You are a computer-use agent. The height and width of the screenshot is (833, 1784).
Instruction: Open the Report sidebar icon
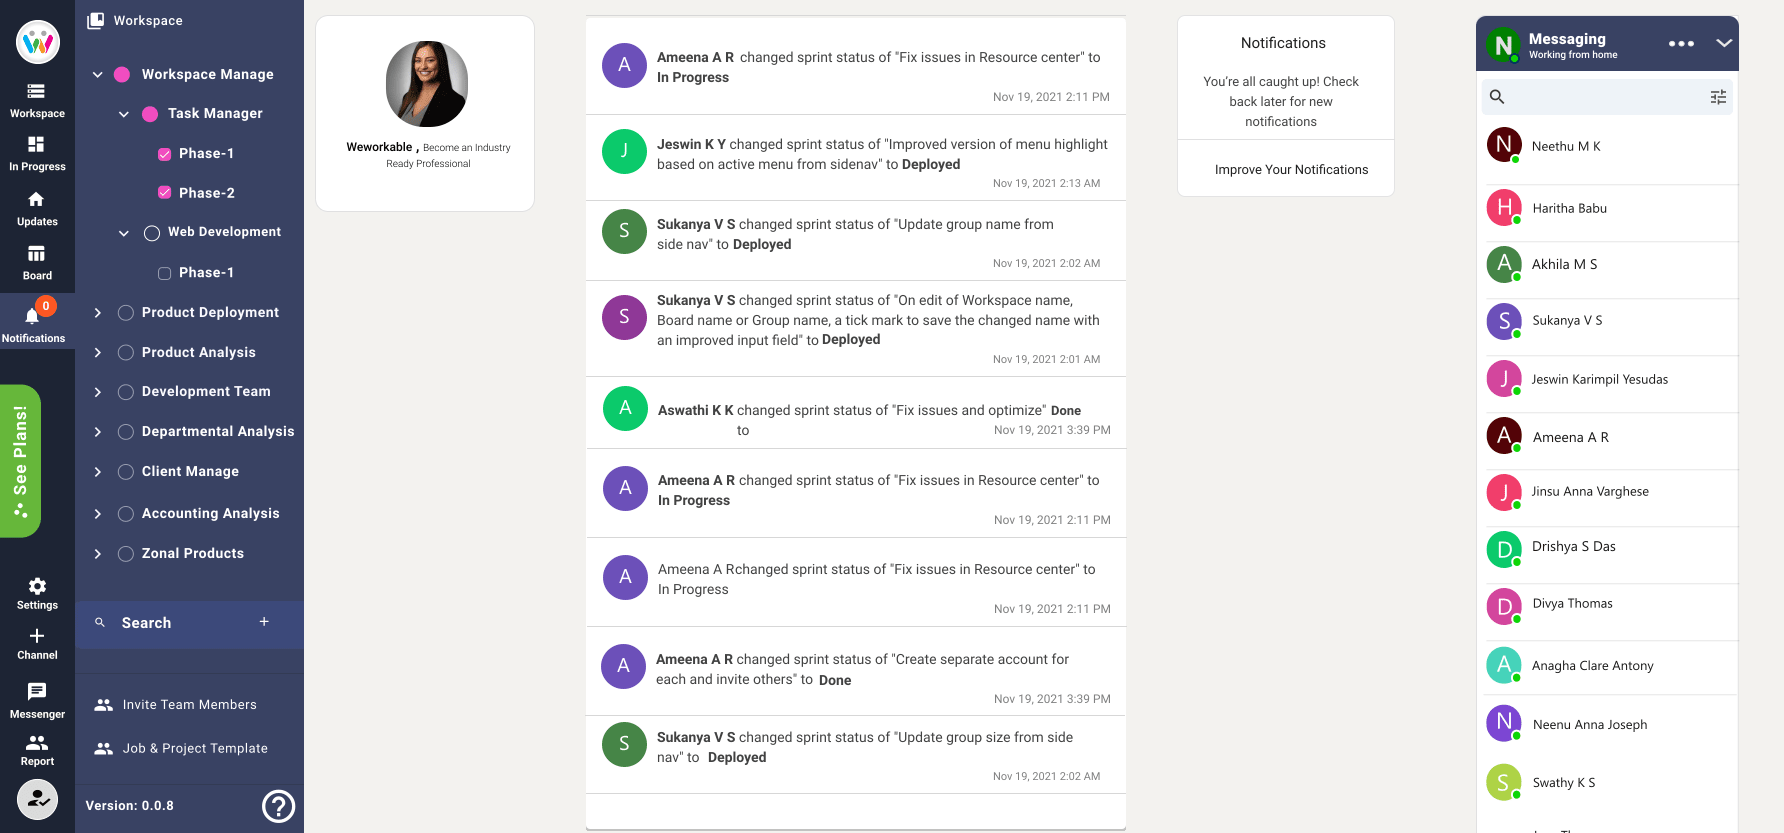pos(37,745)
